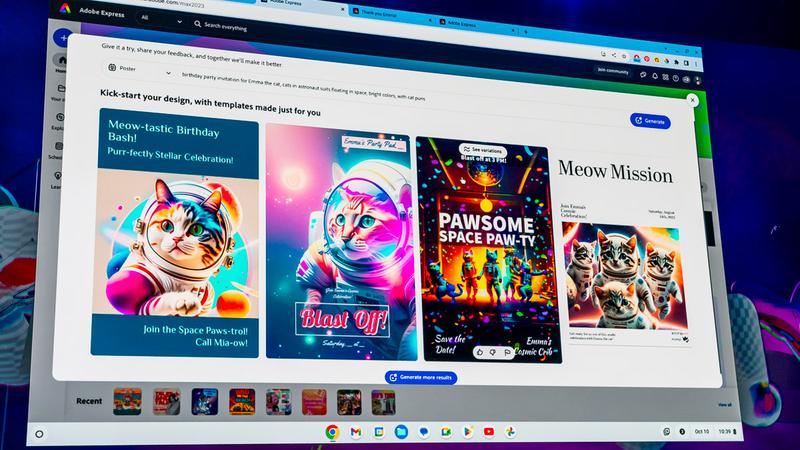Select the Meow-tastic Birthday Bash template
Viewport: 800px width, 450px height.
176,232
